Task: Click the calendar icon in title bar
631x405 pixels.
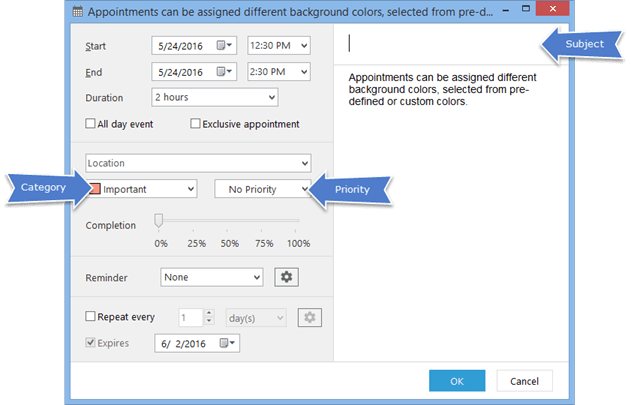Action: [x=77, y=11]
